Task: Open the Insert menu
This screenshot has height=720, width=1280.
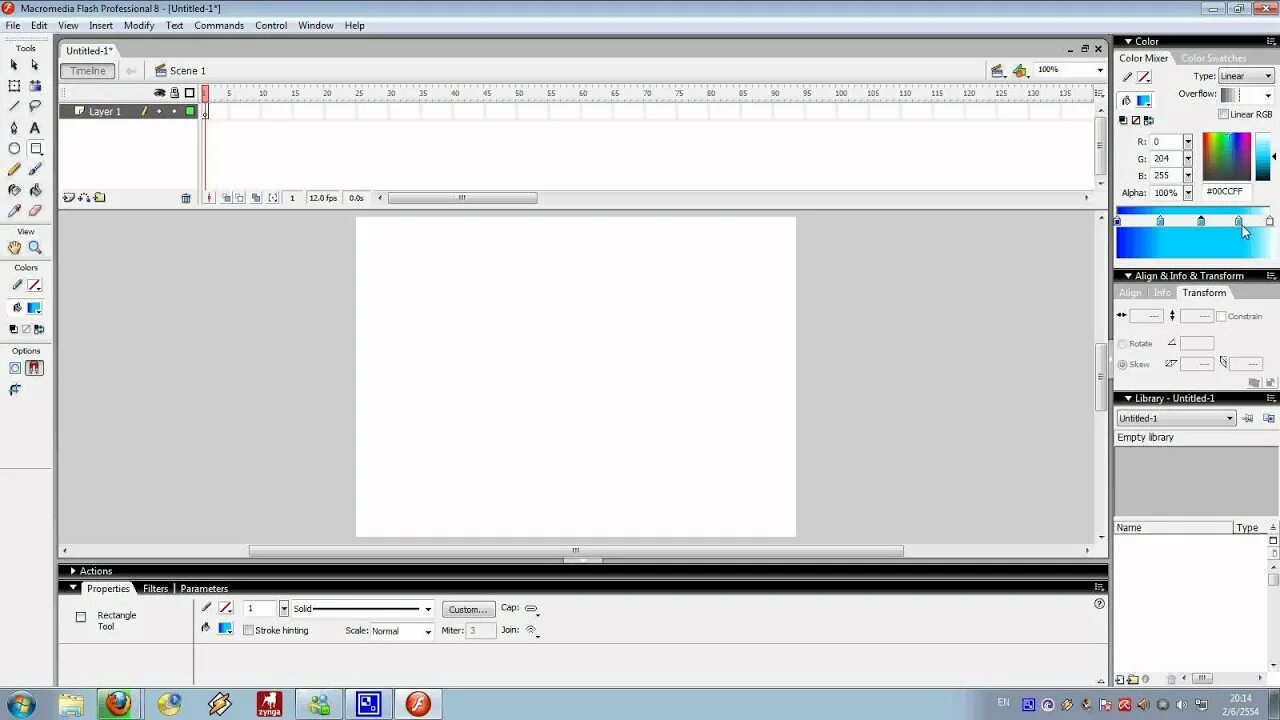Action: tap(101, 26)
